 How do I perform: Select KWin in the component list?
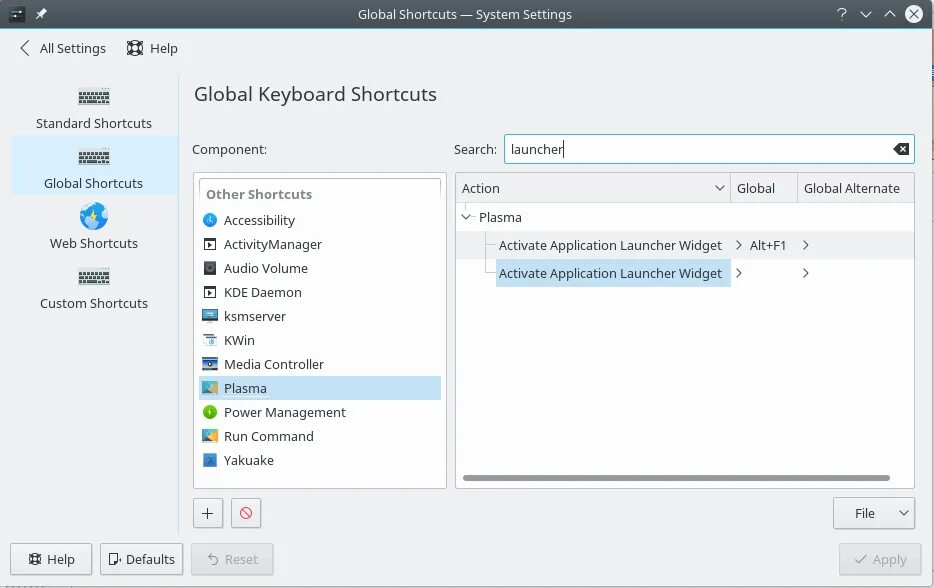pos(239,340)
